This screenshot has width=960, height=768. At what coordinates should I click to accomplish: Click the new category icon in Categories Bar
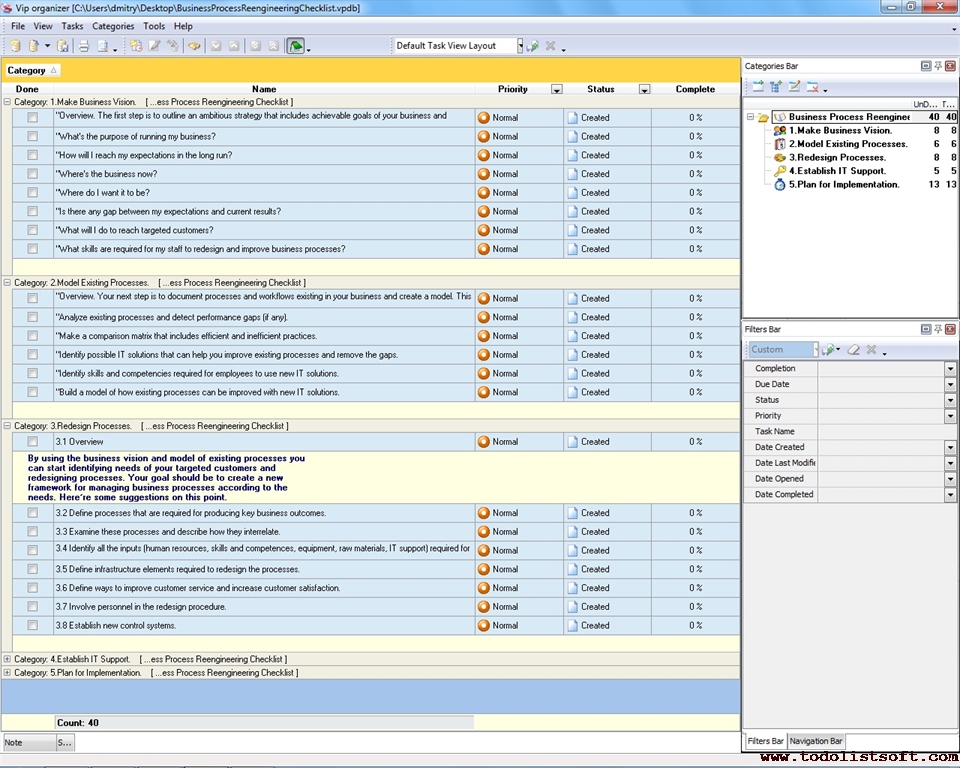(x=759, y=87)
